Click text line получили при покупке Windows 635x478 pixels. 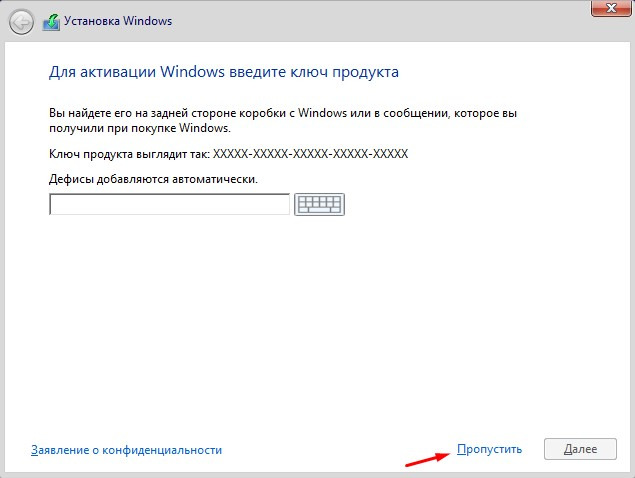(140, 128)
